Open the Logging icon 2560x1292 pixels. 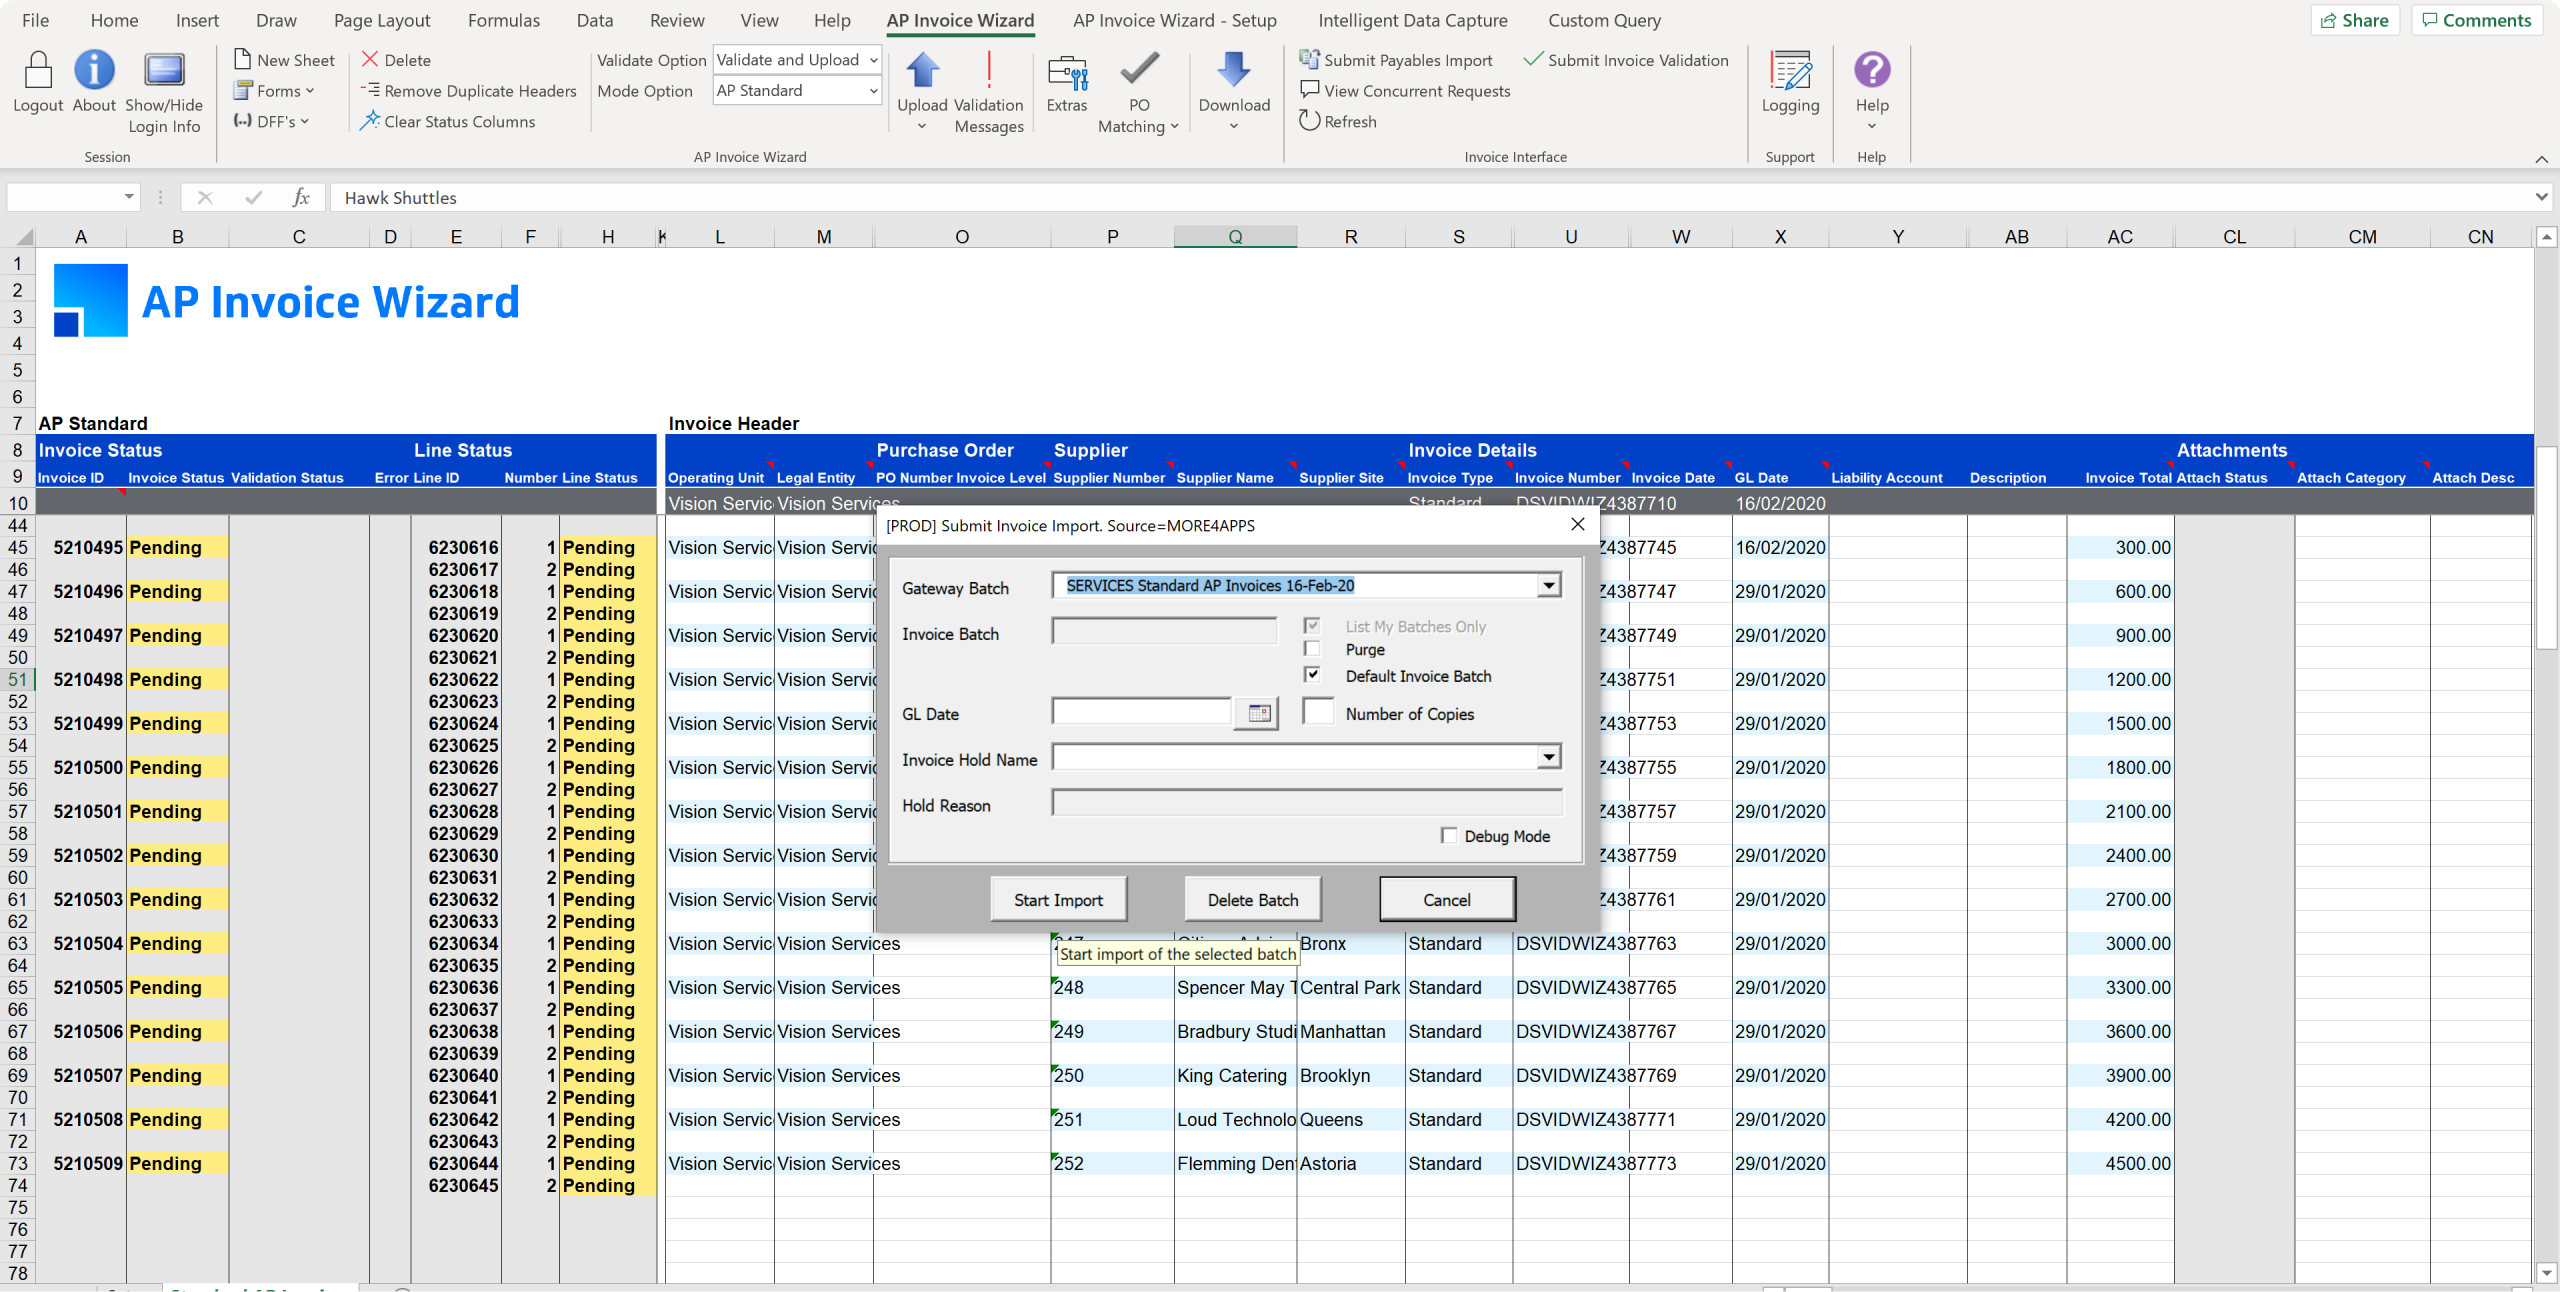(1790, 71)
